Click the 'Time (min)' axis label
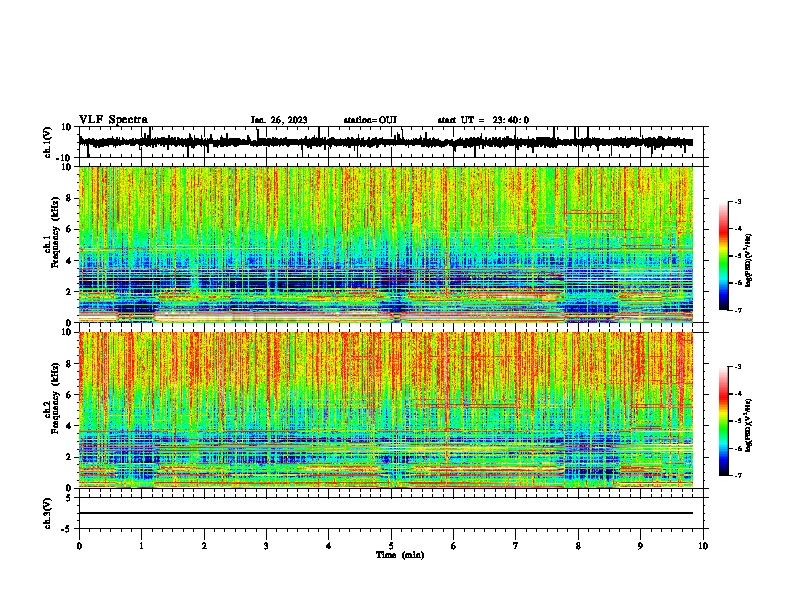792x612 pixels. coord(400,555)
